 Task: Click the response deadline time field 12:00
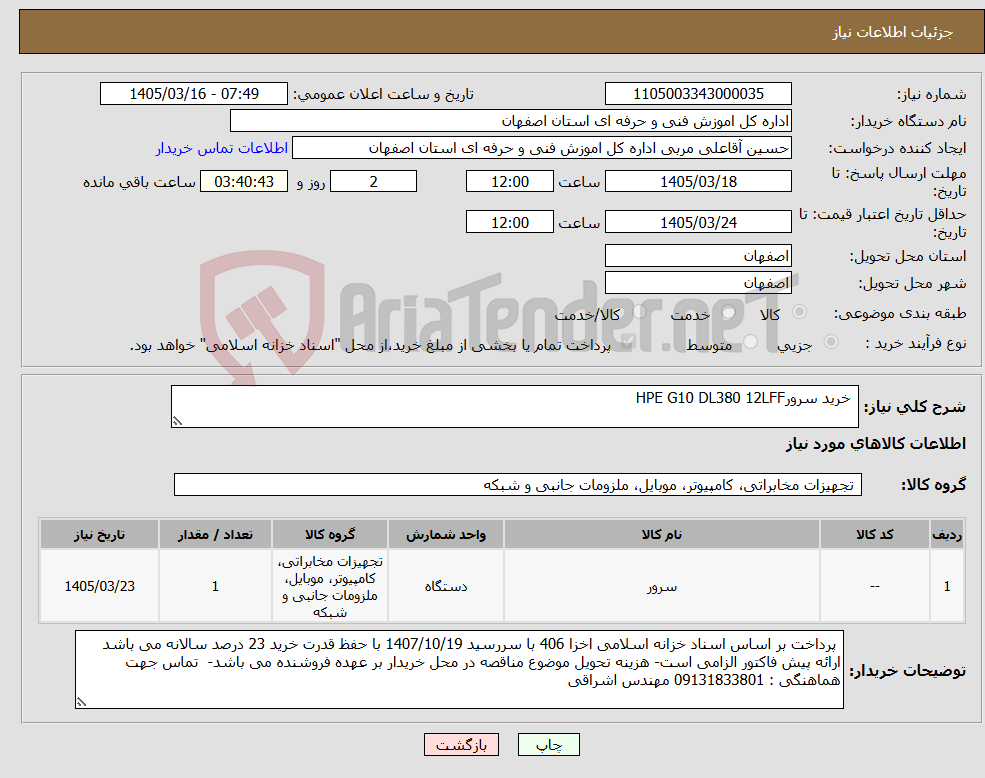point(509,182)
